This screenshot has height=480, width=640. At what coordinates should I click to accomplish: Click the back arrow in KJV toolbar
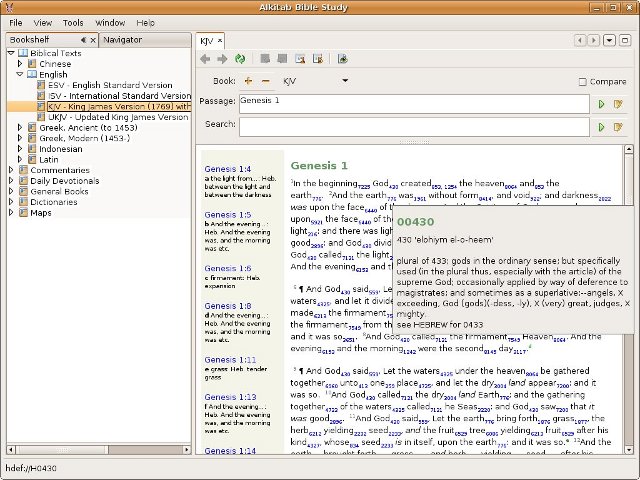(205, 59)
